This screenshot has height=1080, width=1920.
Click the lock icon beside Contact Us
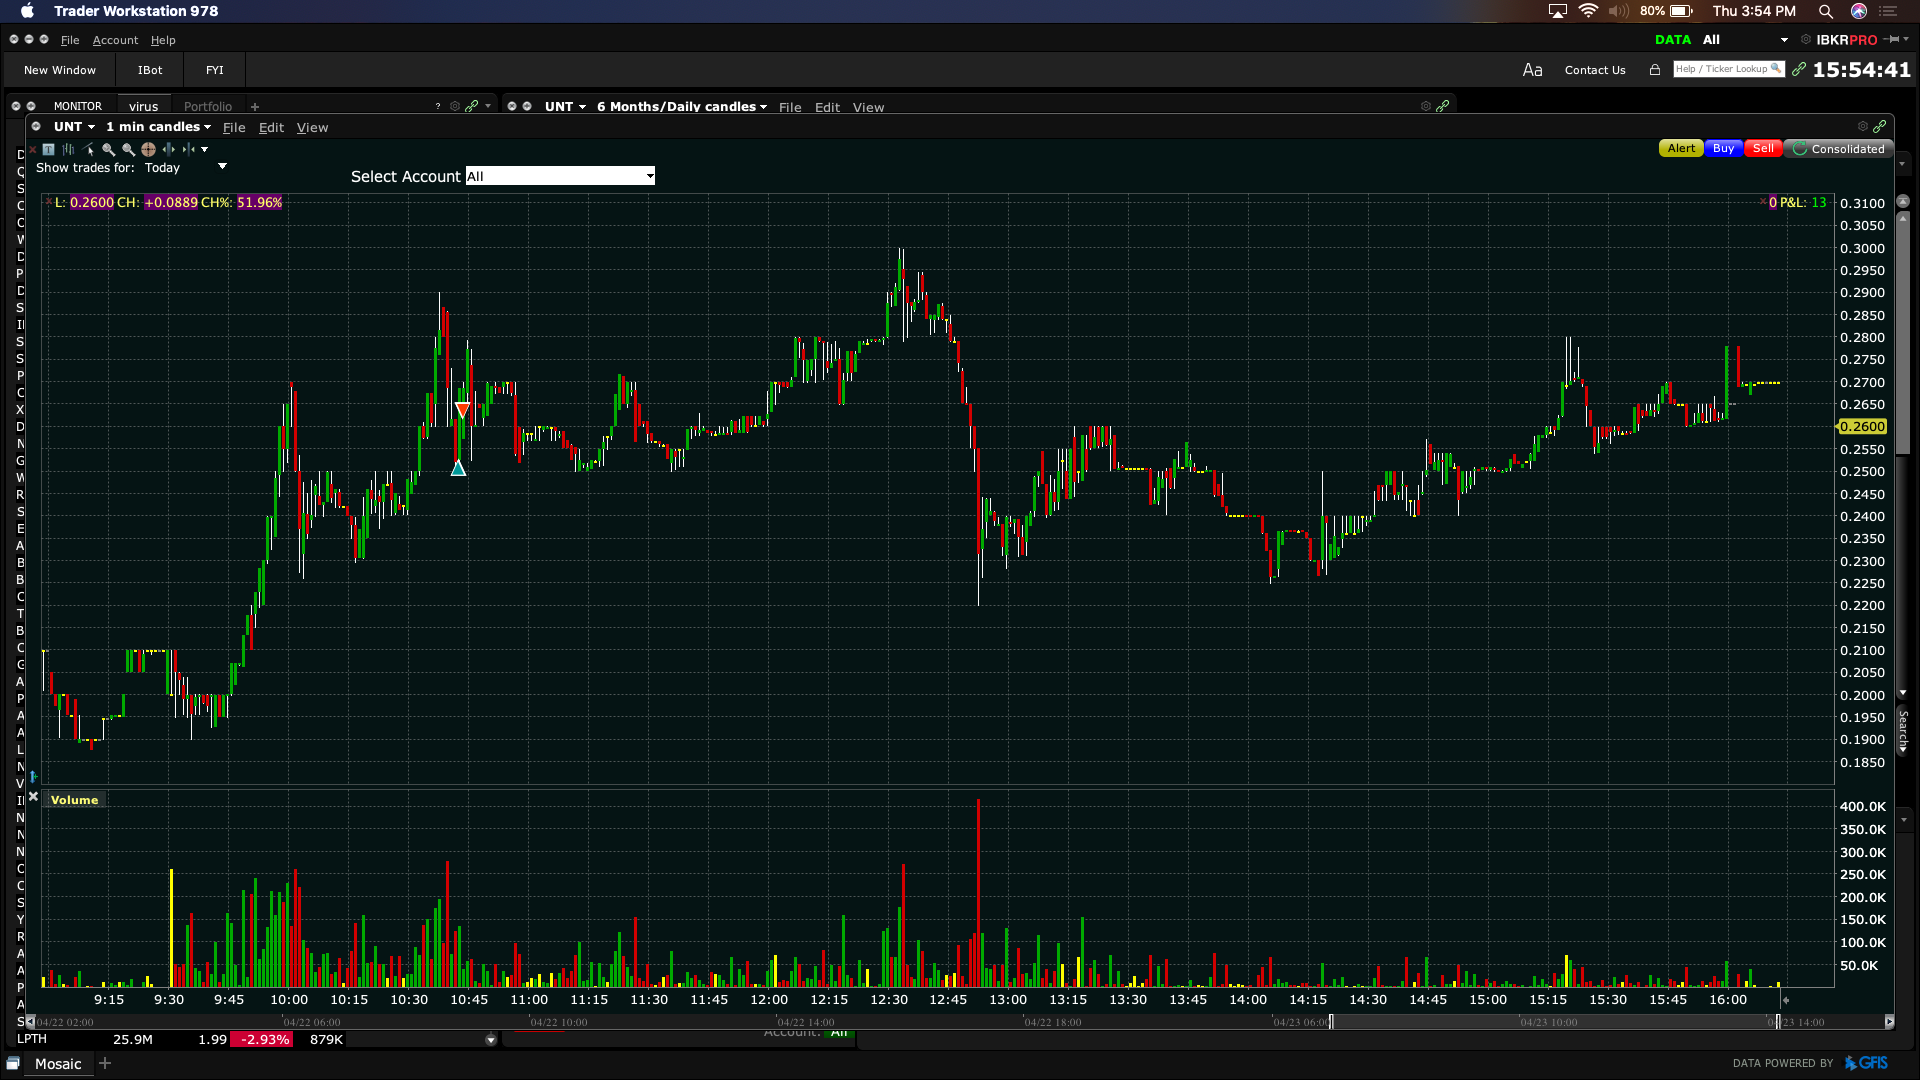(x=1655, y=70)
